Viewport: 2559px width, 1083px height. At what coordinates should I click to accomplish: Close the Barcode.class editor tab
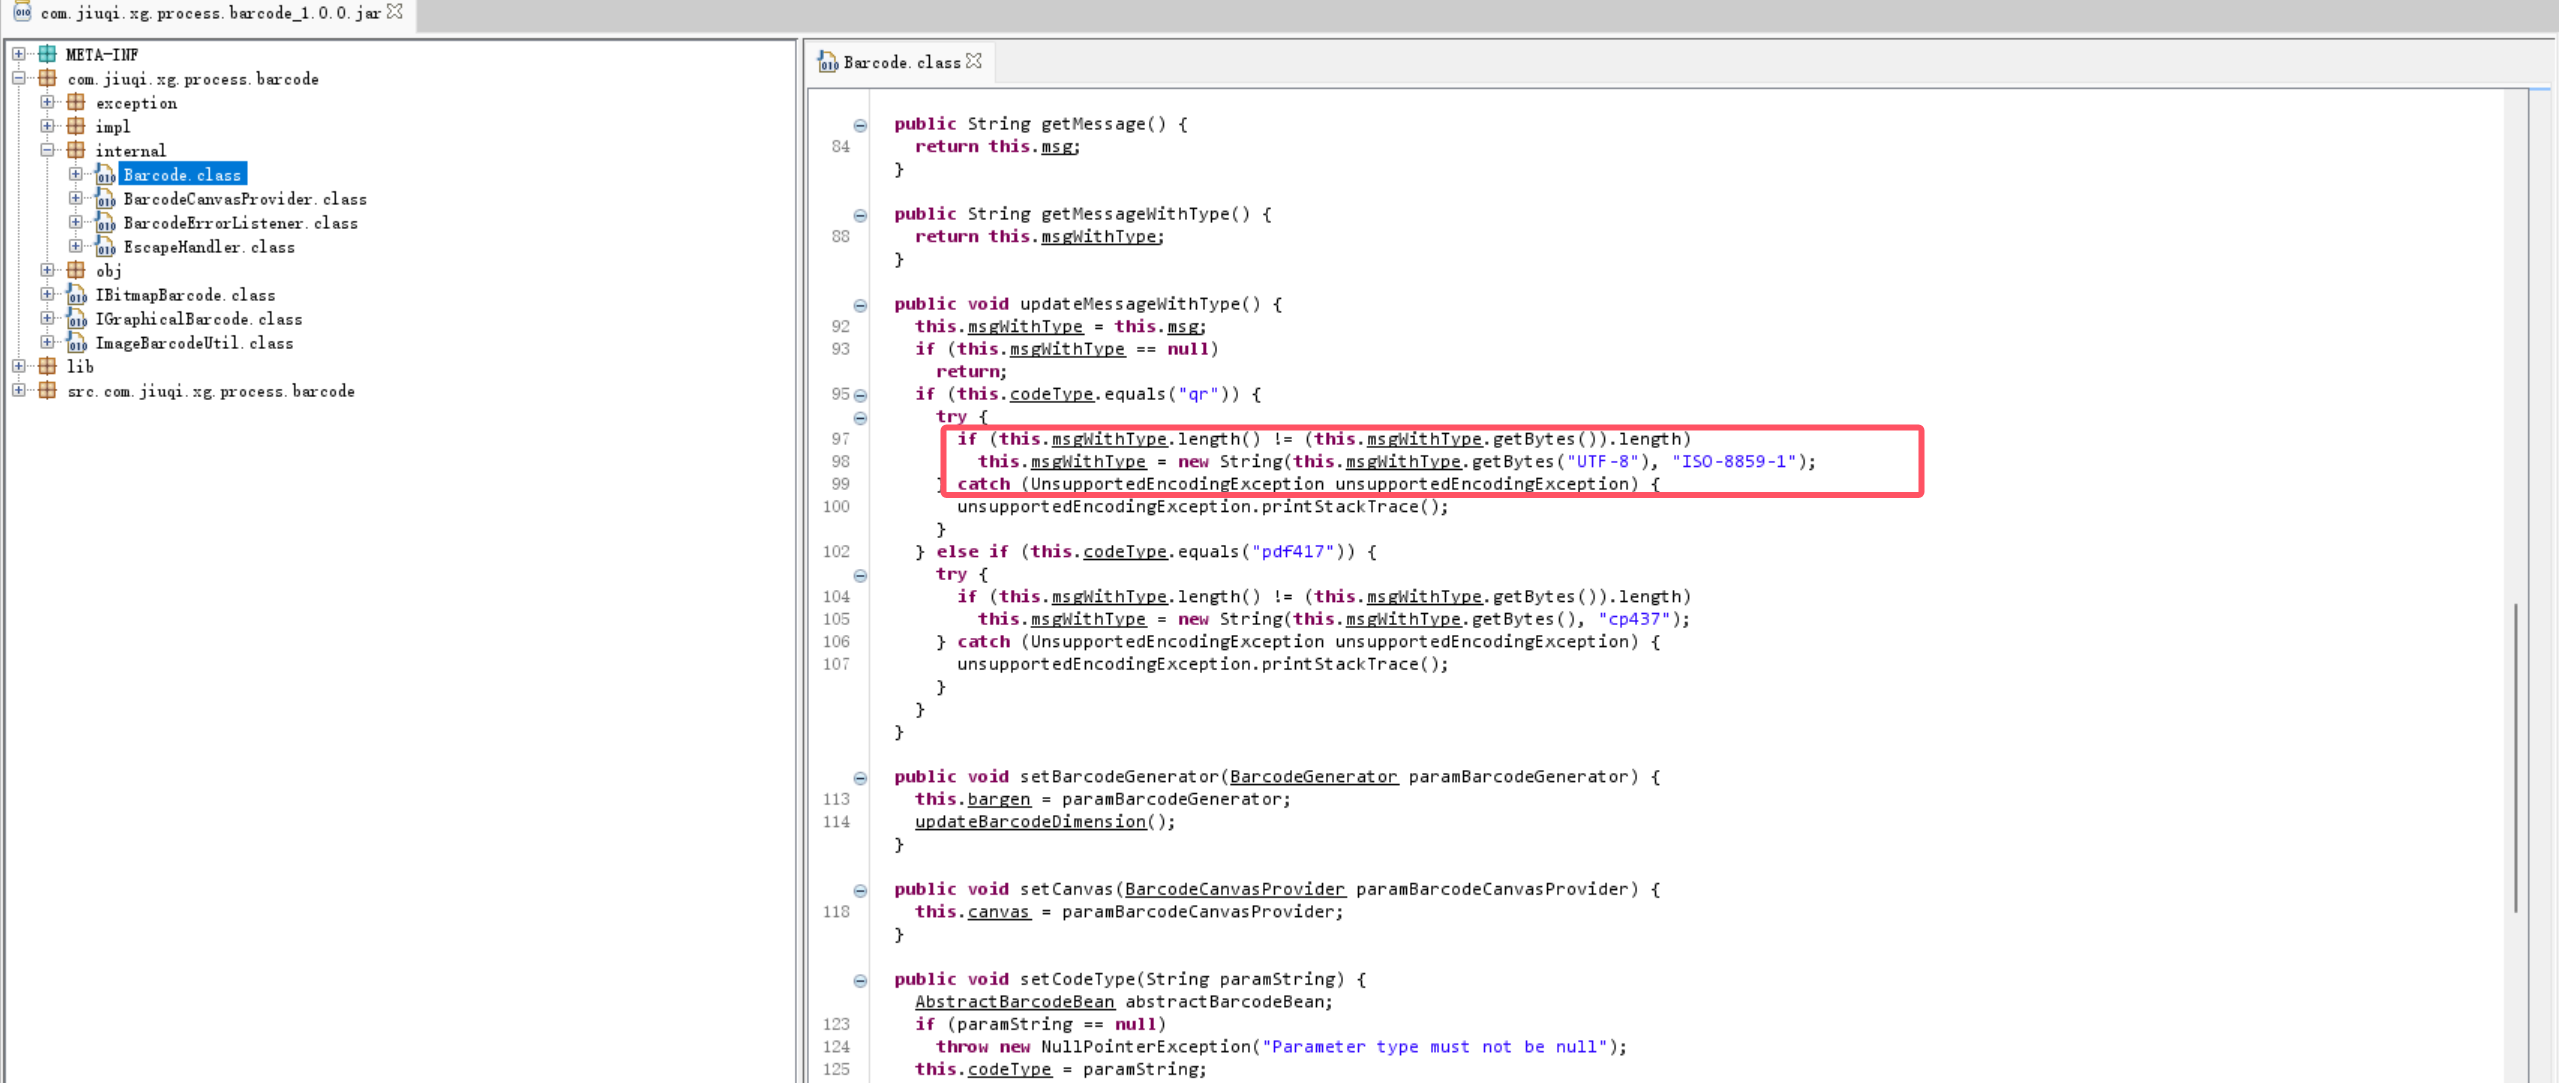click(974, 61)
